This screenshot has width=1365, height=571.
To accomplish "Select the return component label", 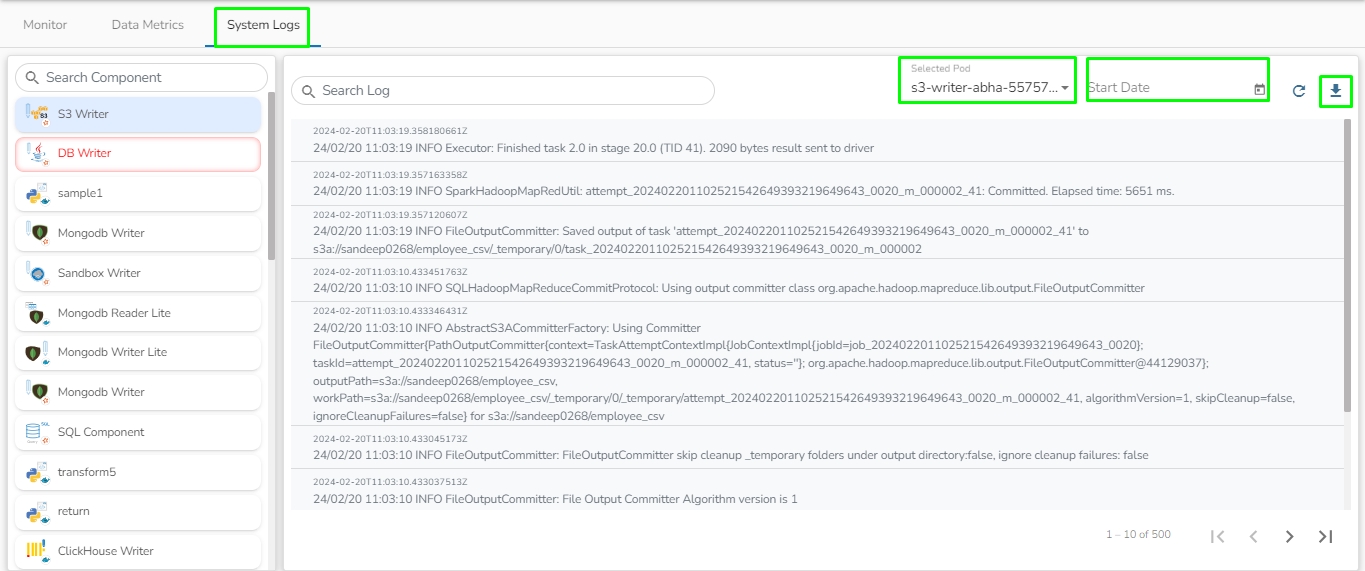I will click(74, 511).
